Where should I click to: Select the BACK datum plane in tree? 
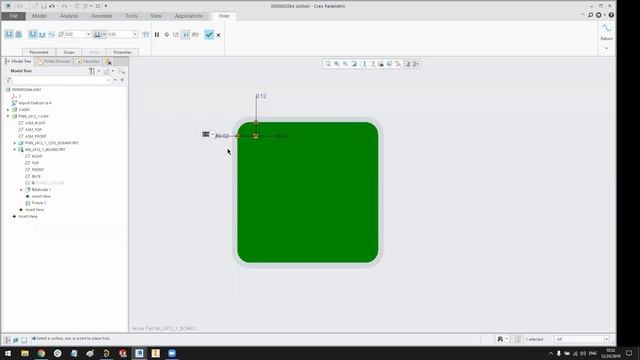pyautogui.click(x=36, y=176)
